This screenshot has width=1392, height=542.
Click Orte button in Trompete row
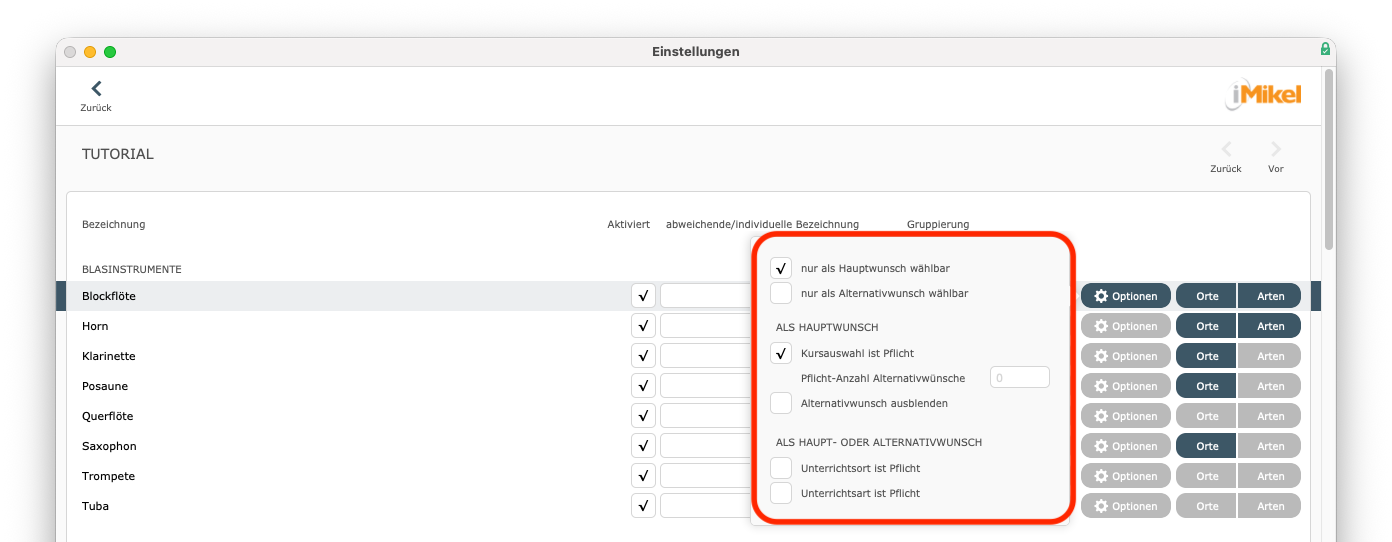(x=1207, y=476)
